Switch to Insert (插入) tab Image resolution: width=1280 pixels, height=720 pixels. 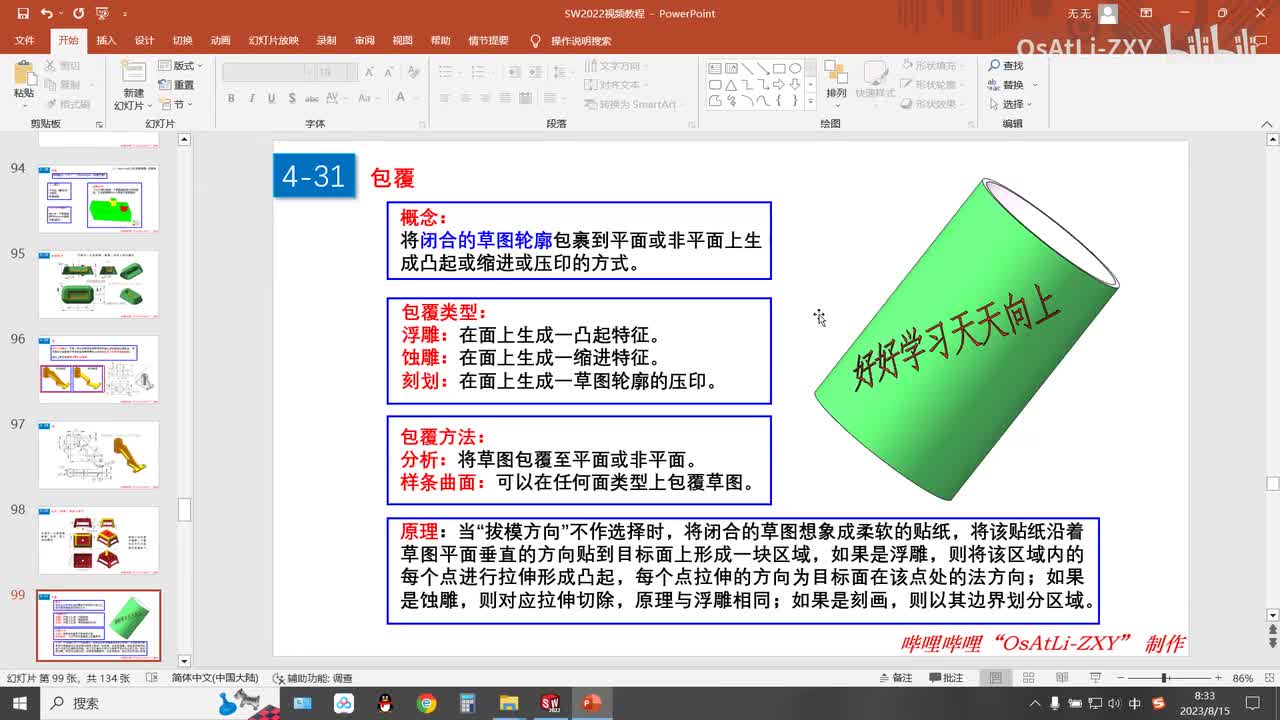tap(106, 41)
